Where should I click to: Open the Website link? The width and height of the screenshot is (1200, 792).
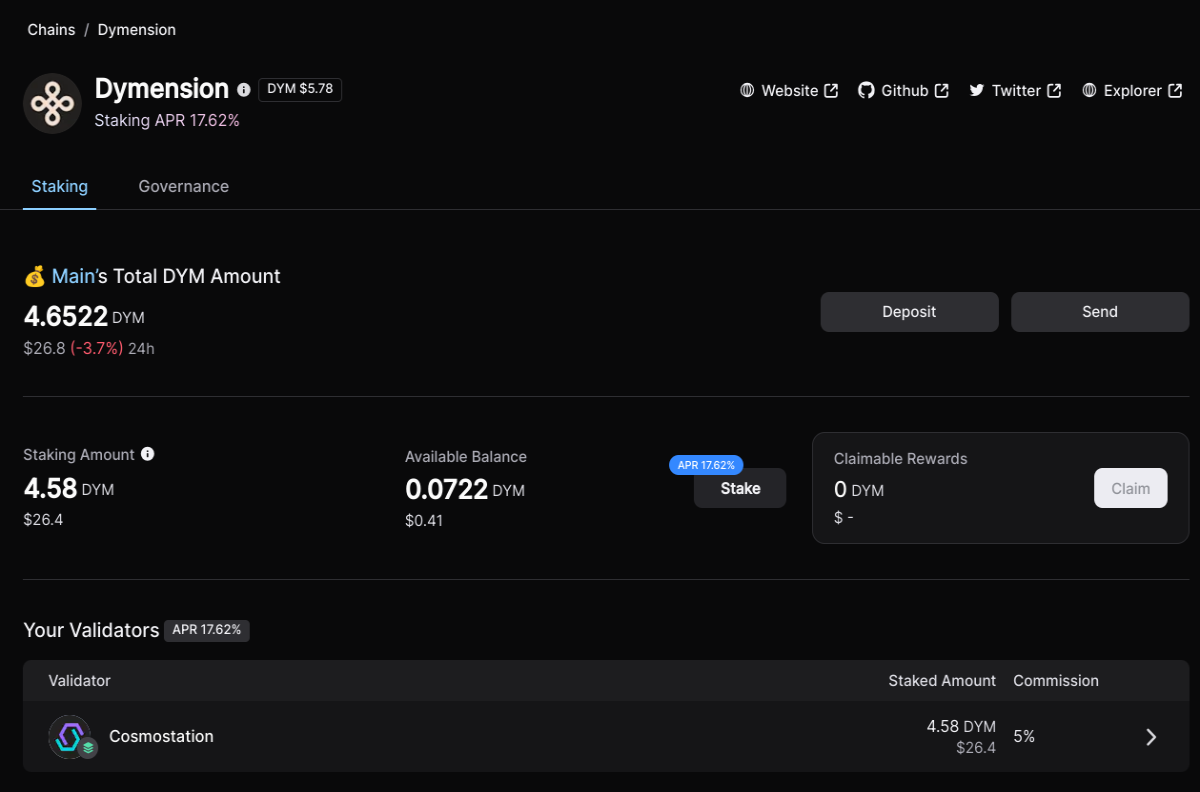click(789, 90)
